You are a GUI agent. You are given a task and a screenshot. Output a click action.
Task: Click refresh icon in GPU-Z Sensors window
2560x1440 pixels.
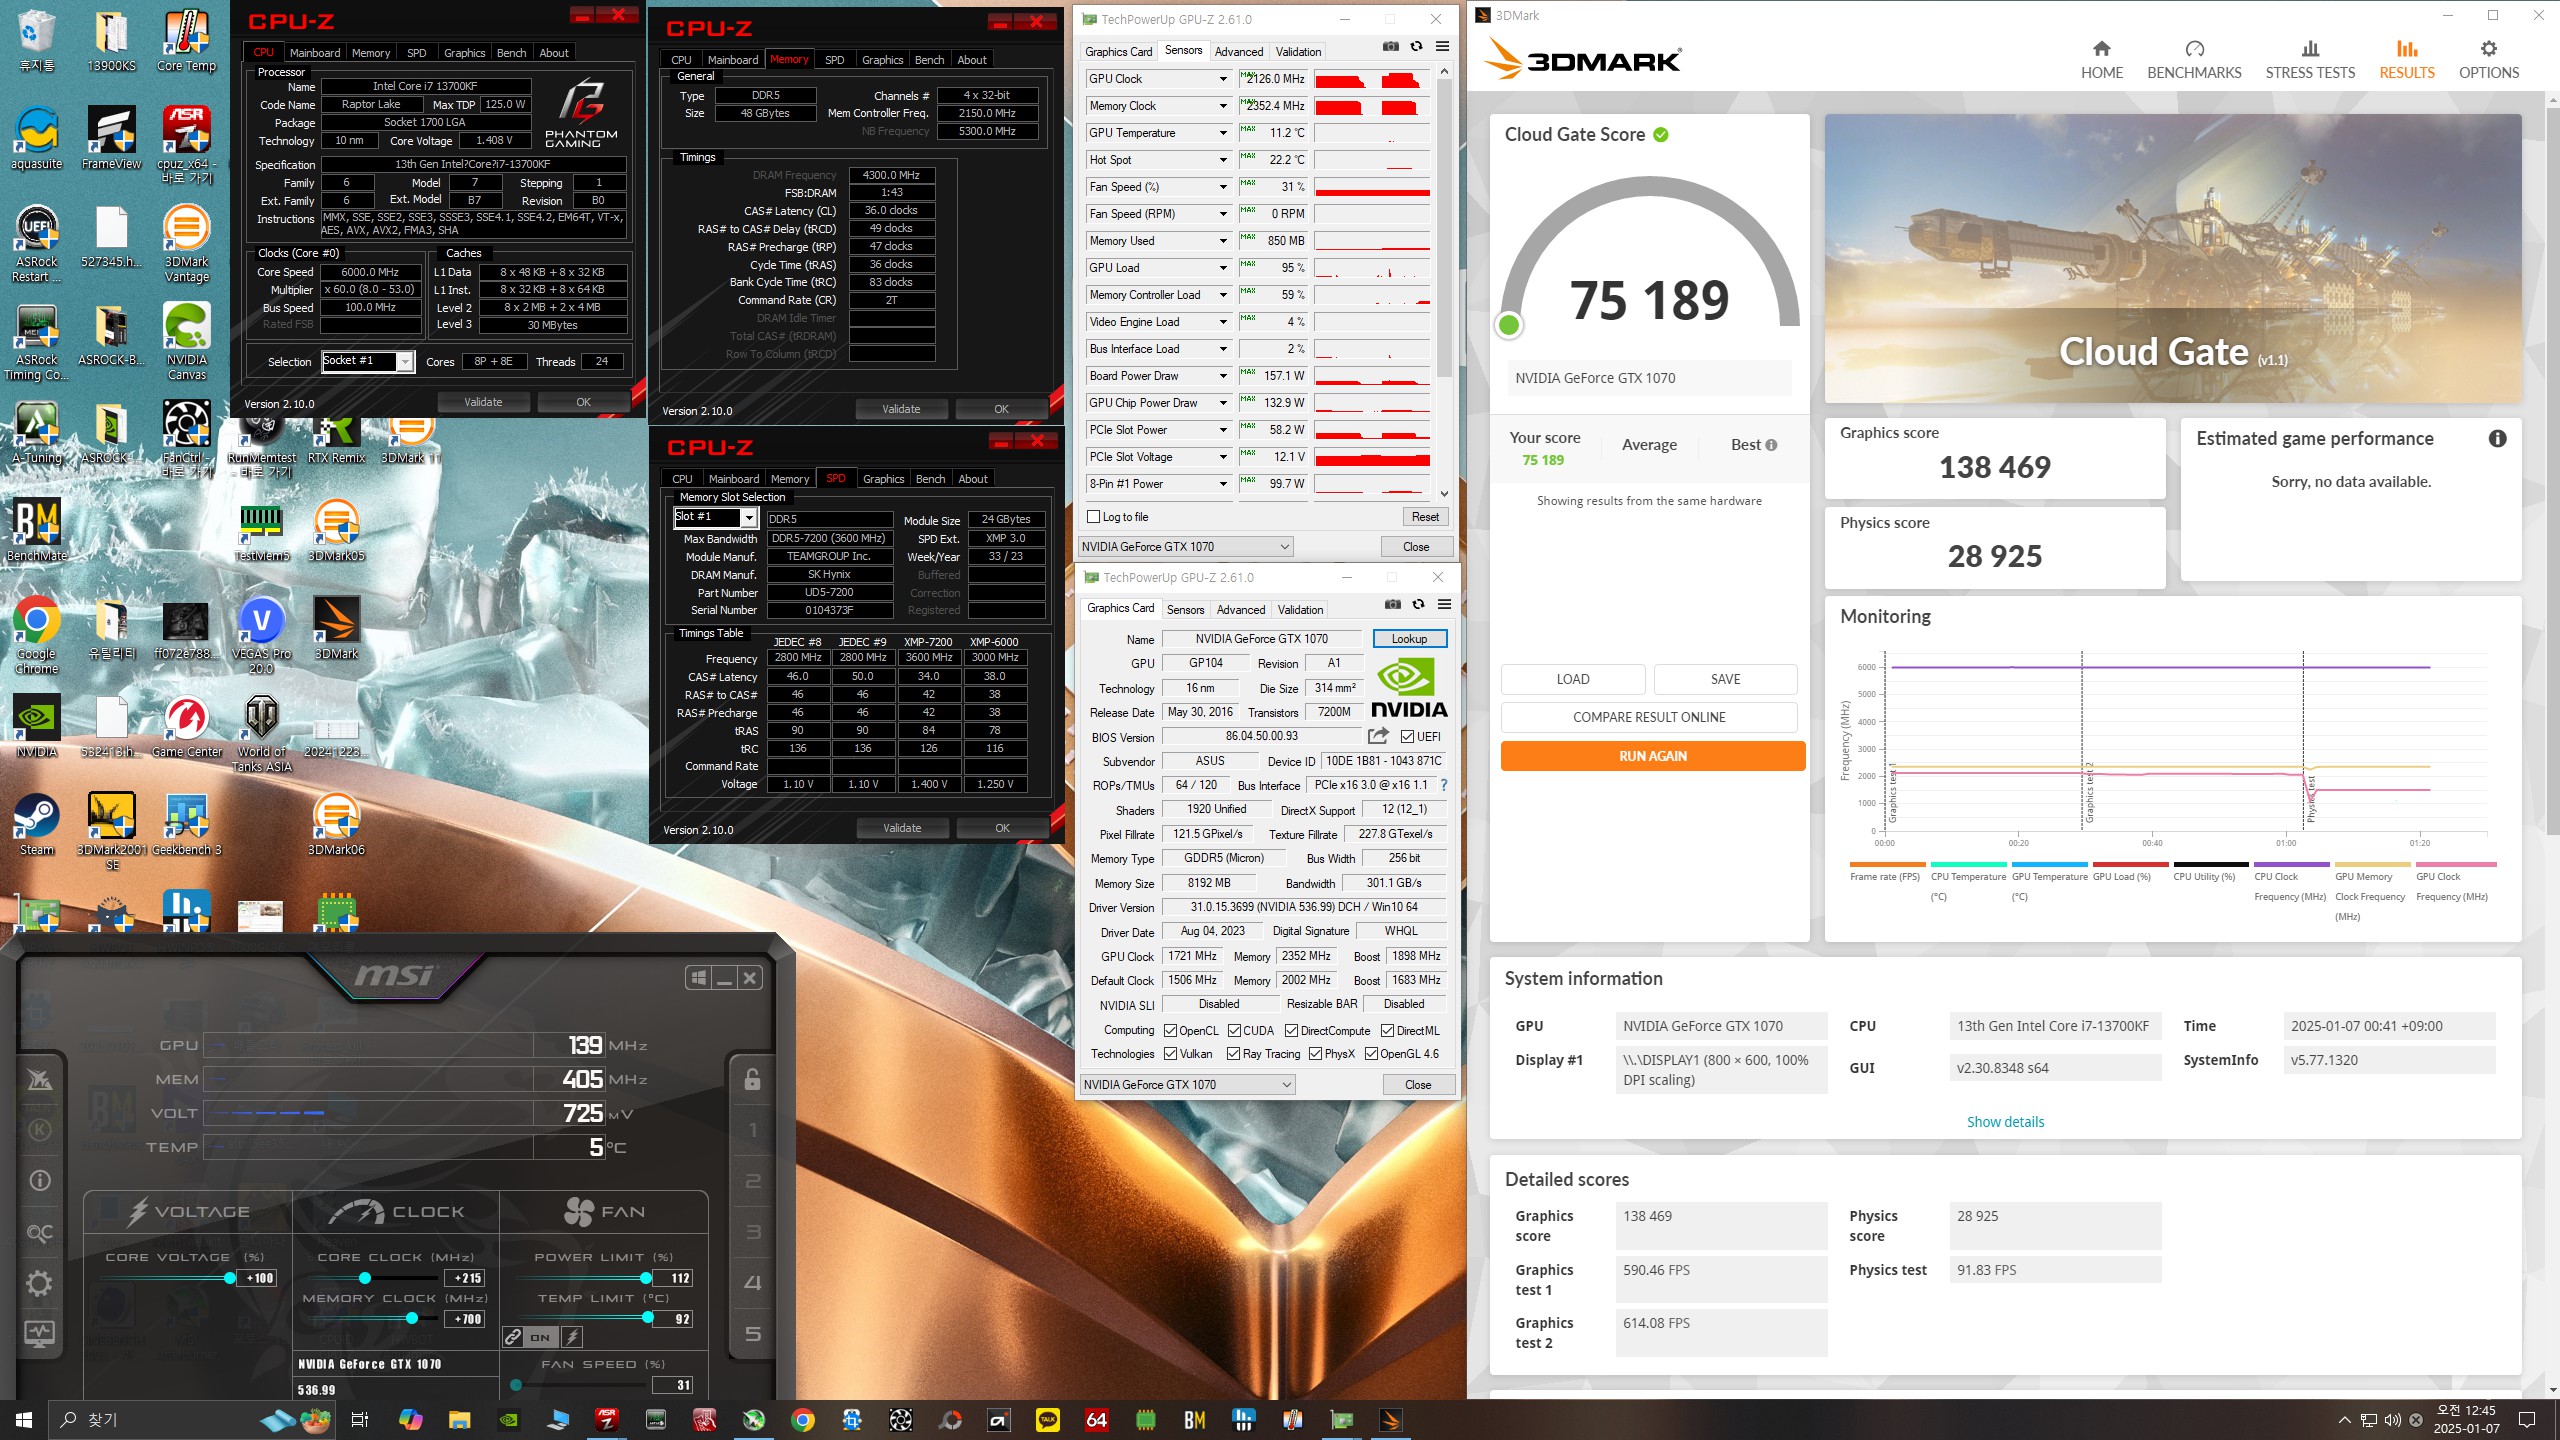coord(1416,47)
